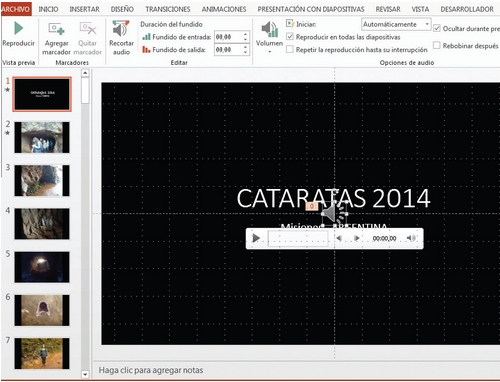
Task: Toggle Reproducir en todas las diapositivas checkbox
Action: pos(290,37)
